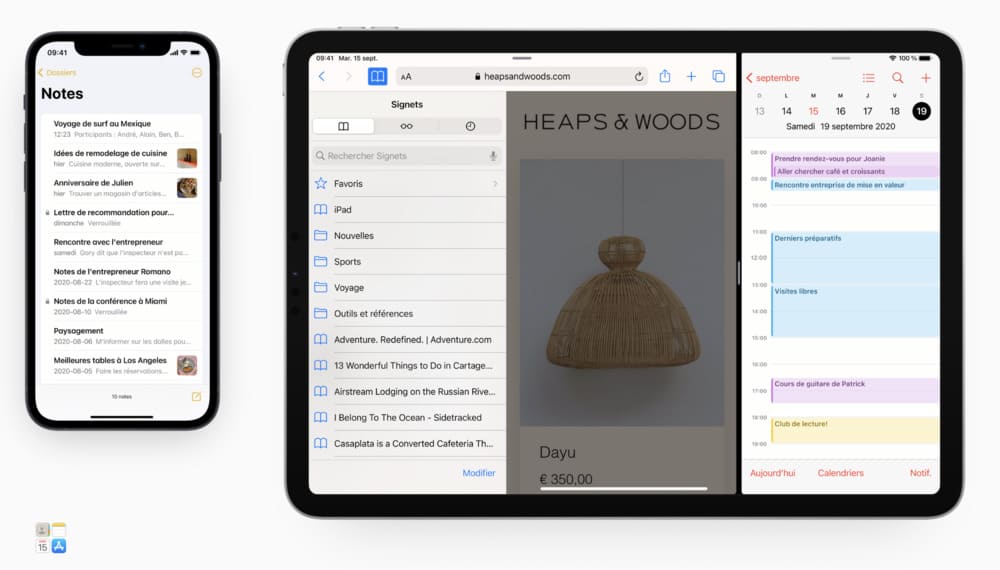
Task: Open the Idées de remodelage de cuisine note
Action: pyautogui.click(x=122, y=158)
